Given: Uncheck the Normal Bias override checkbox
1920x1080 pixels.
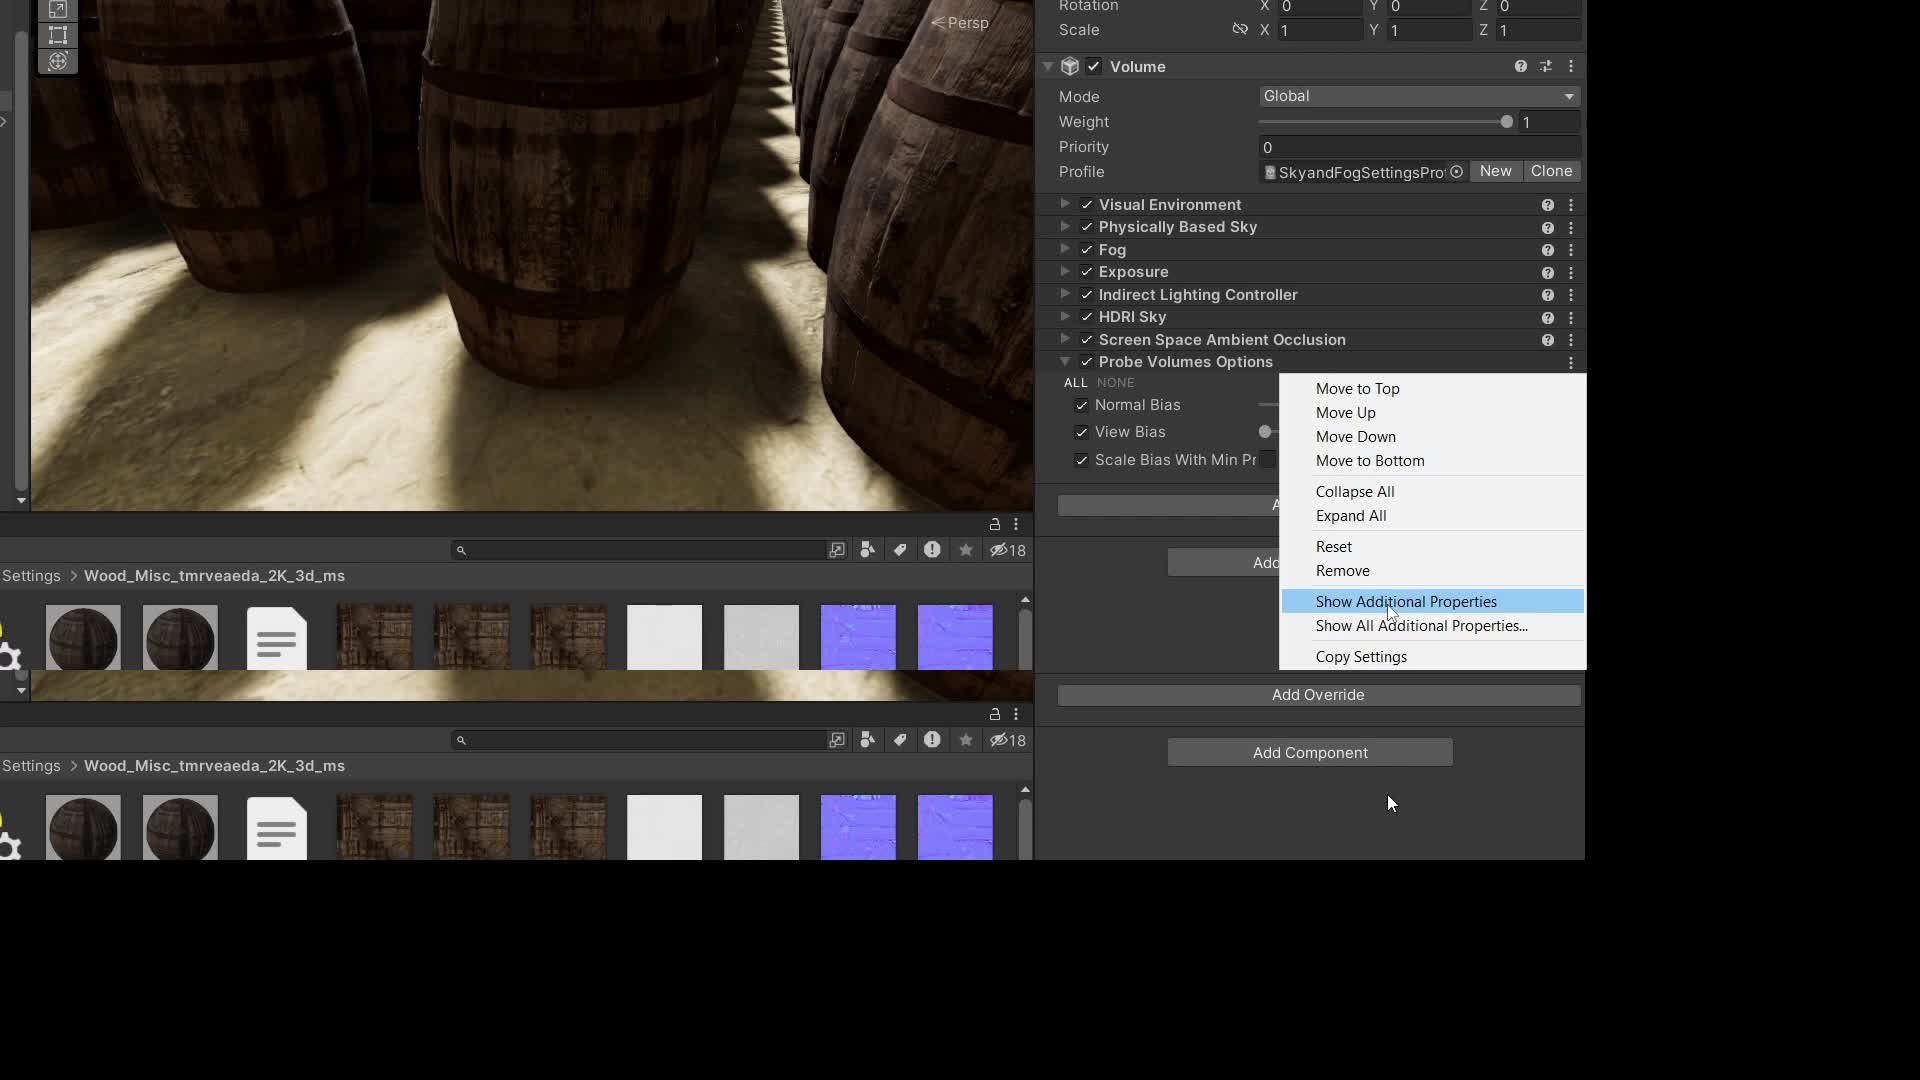Looking at the screenshot, I should [1081, 405].
